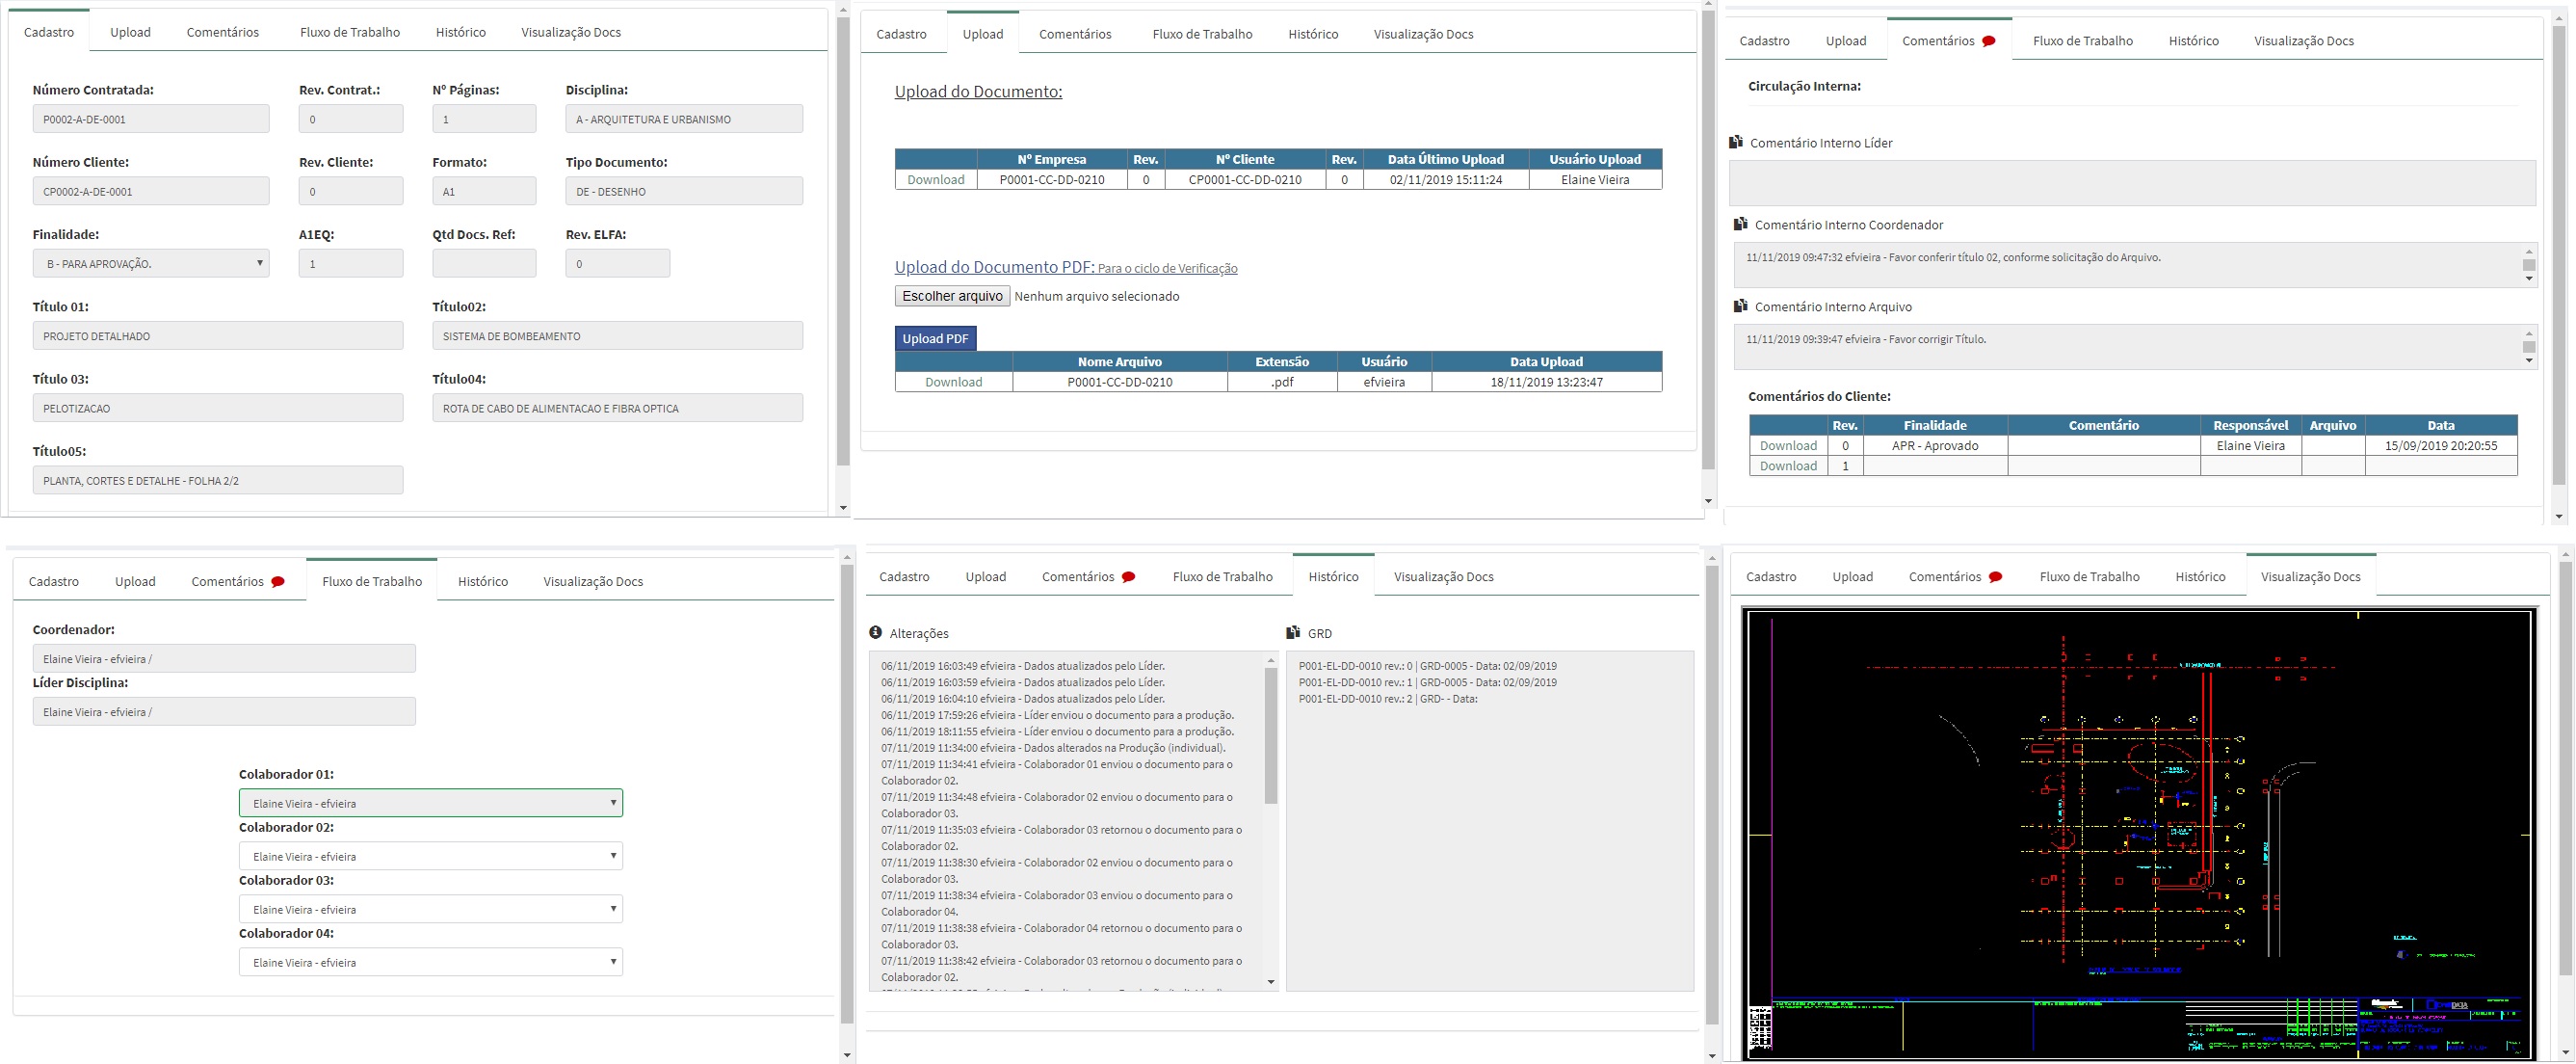Click the Alterações info icon
Viewport: 2576px width, 1064px height.
pos(876,633)
